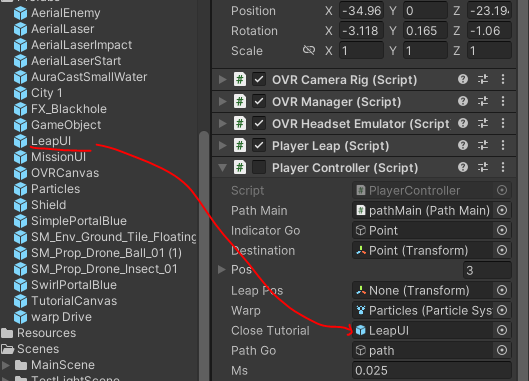Click the Ms value field 0.025
Viewport: 529px width, 381px height.
[x=432, y=371]
